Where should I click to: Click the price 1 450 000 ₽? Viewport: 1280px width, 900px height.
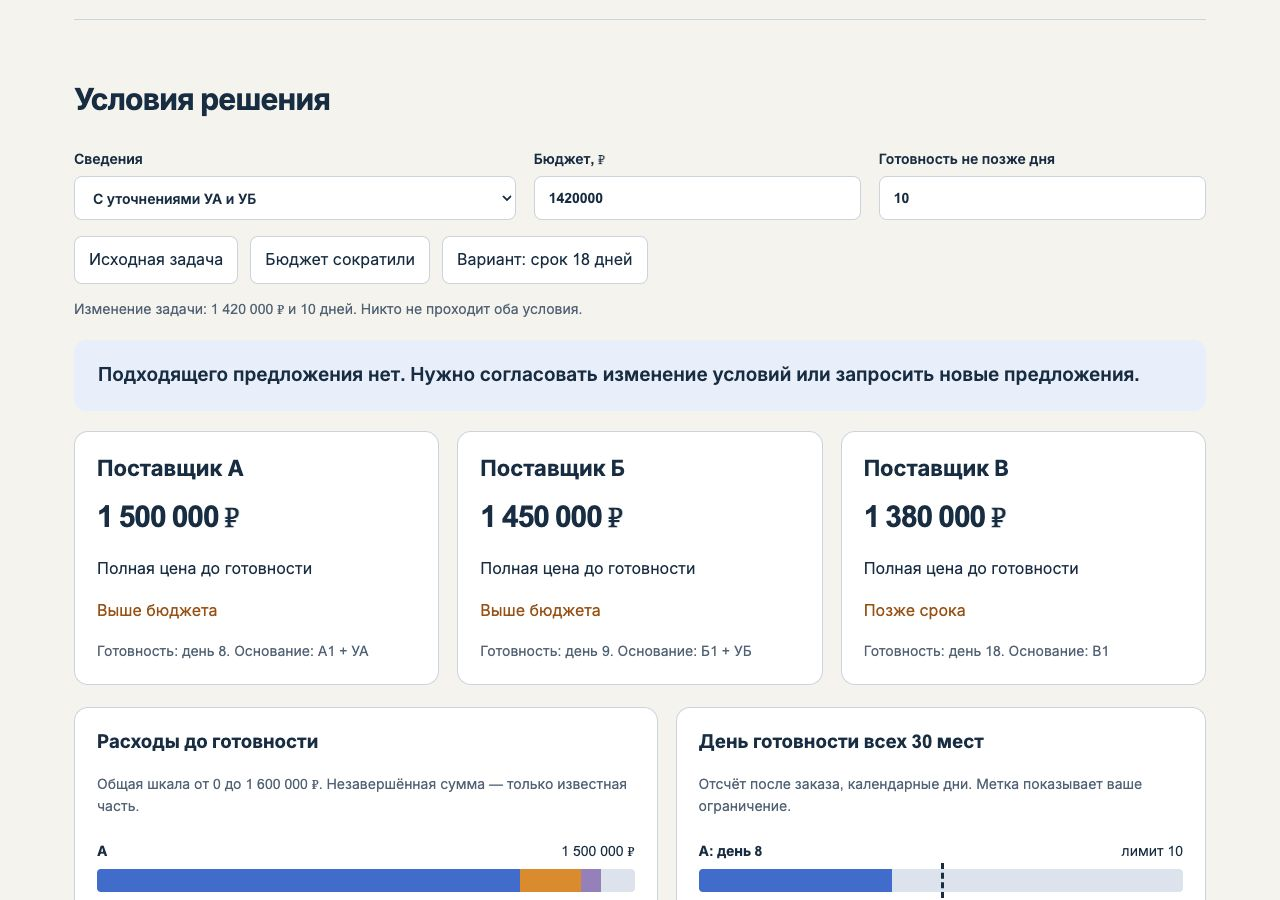coord(551,517)
